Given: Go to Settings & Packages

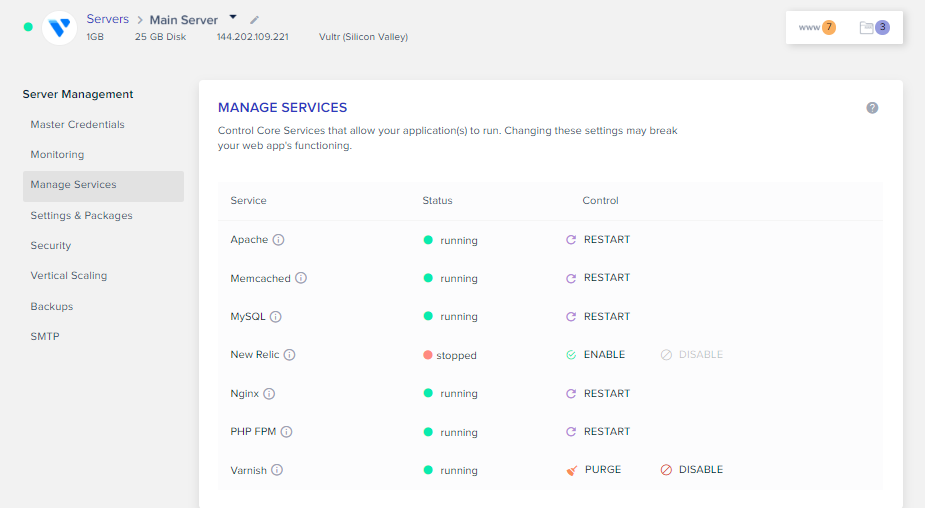Looking at the screenshot, I should coord(81,216).
